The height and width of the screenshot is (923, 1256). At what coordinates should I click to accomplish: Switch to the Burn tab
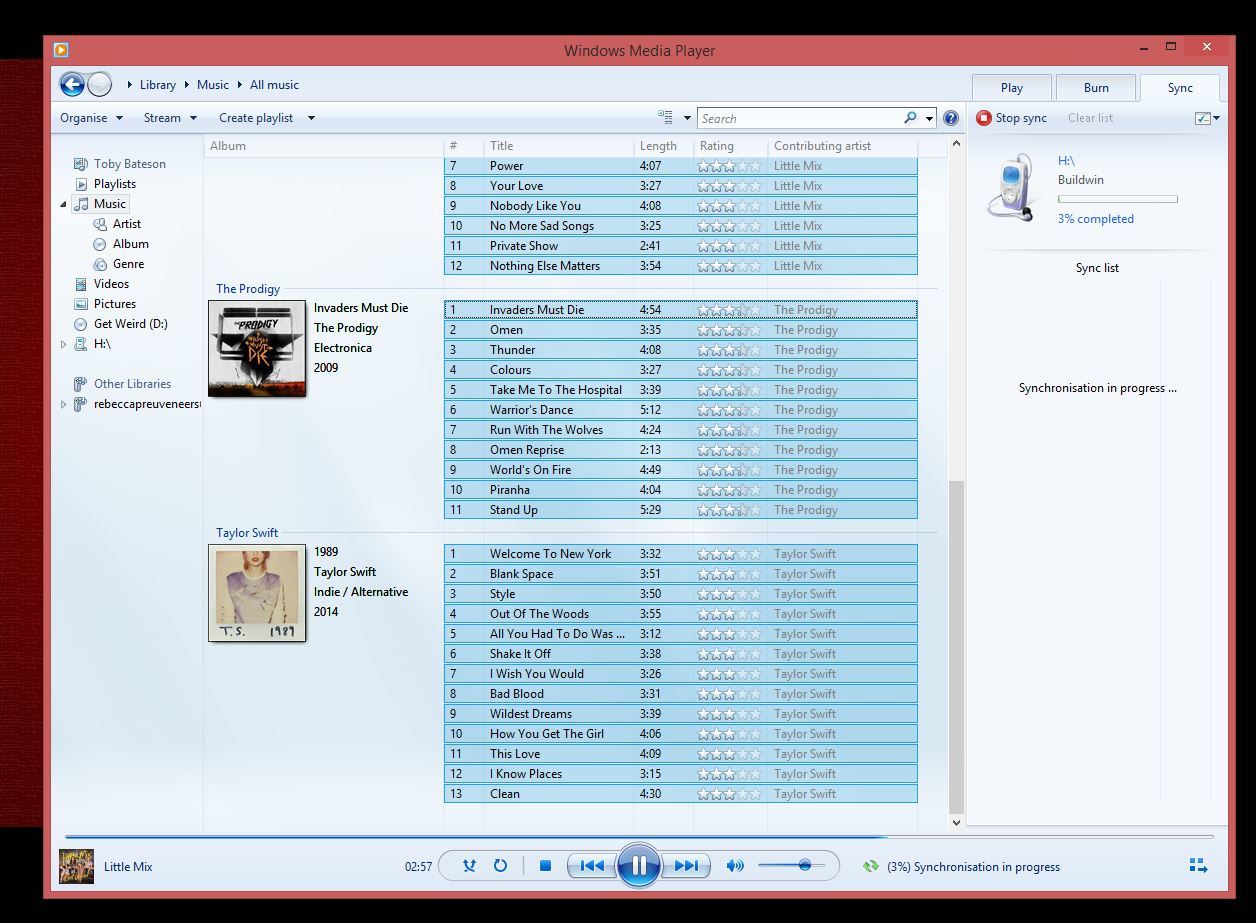pos(1096,88)
